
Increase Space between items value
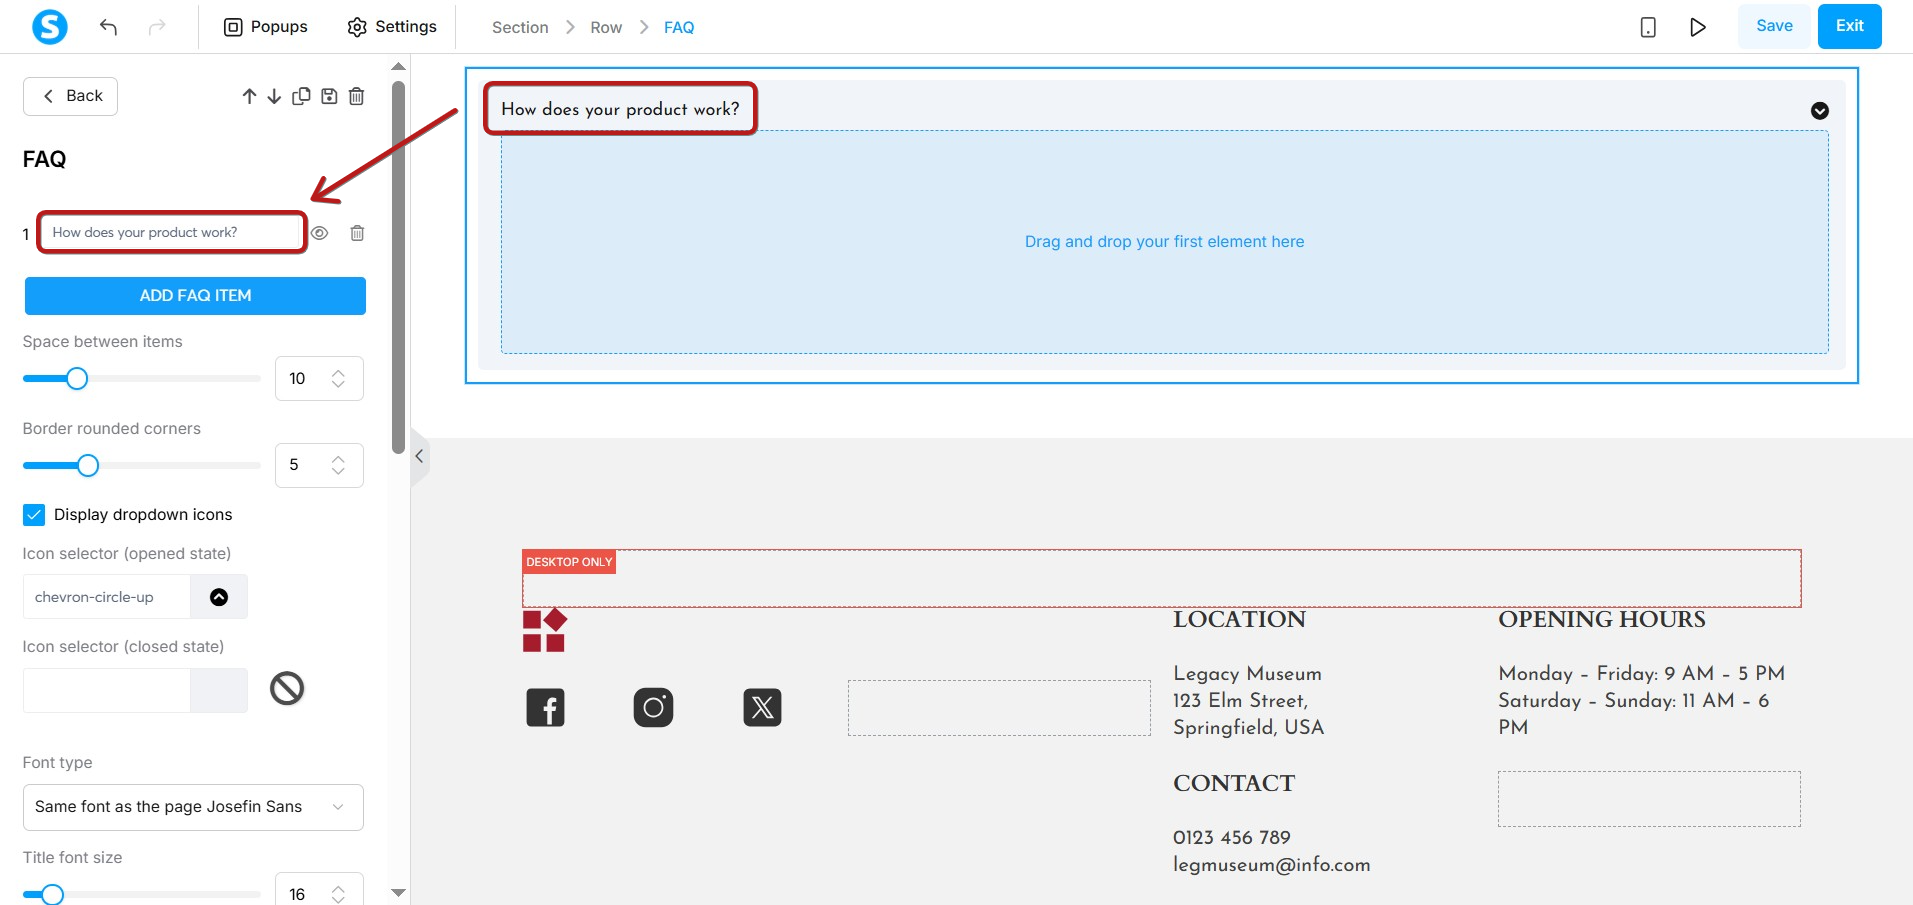338,372
